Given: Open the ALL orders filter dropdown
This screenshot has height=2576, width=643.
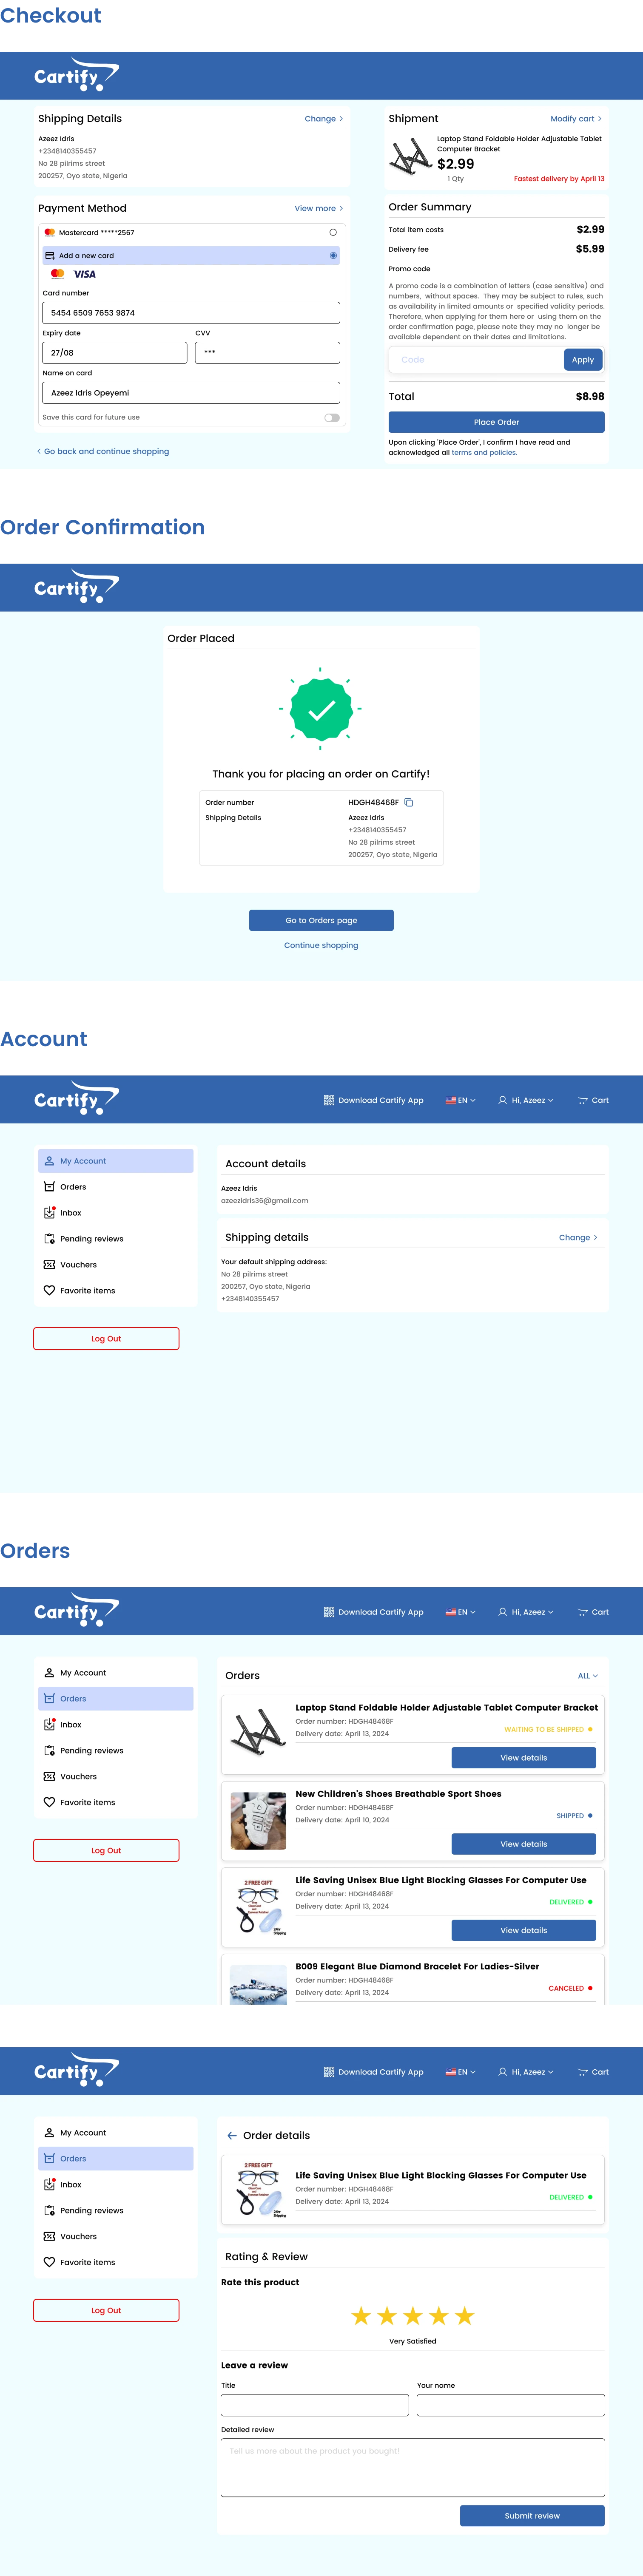Looking at the screenshot, I should 588,1676.
